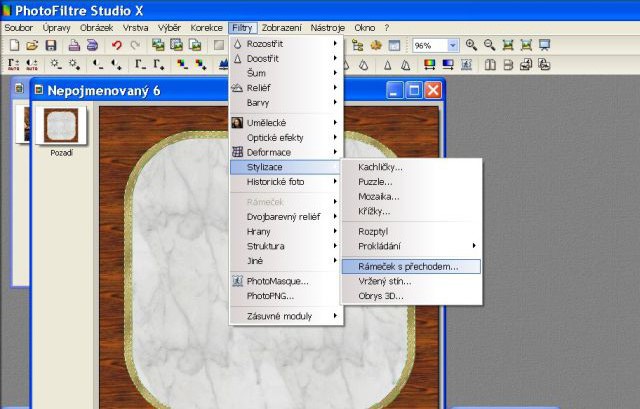Choose Mozaika... in Stylizace submenu

coord(411,196)
